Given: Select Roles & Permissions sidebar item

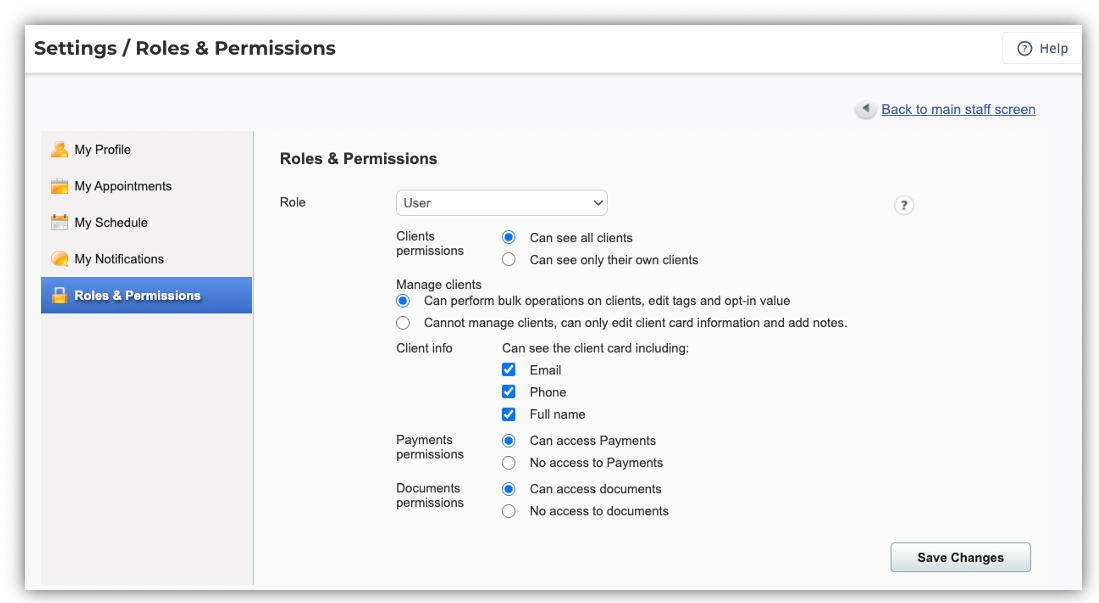Looking at the screenshot, I should pos(146,295).
